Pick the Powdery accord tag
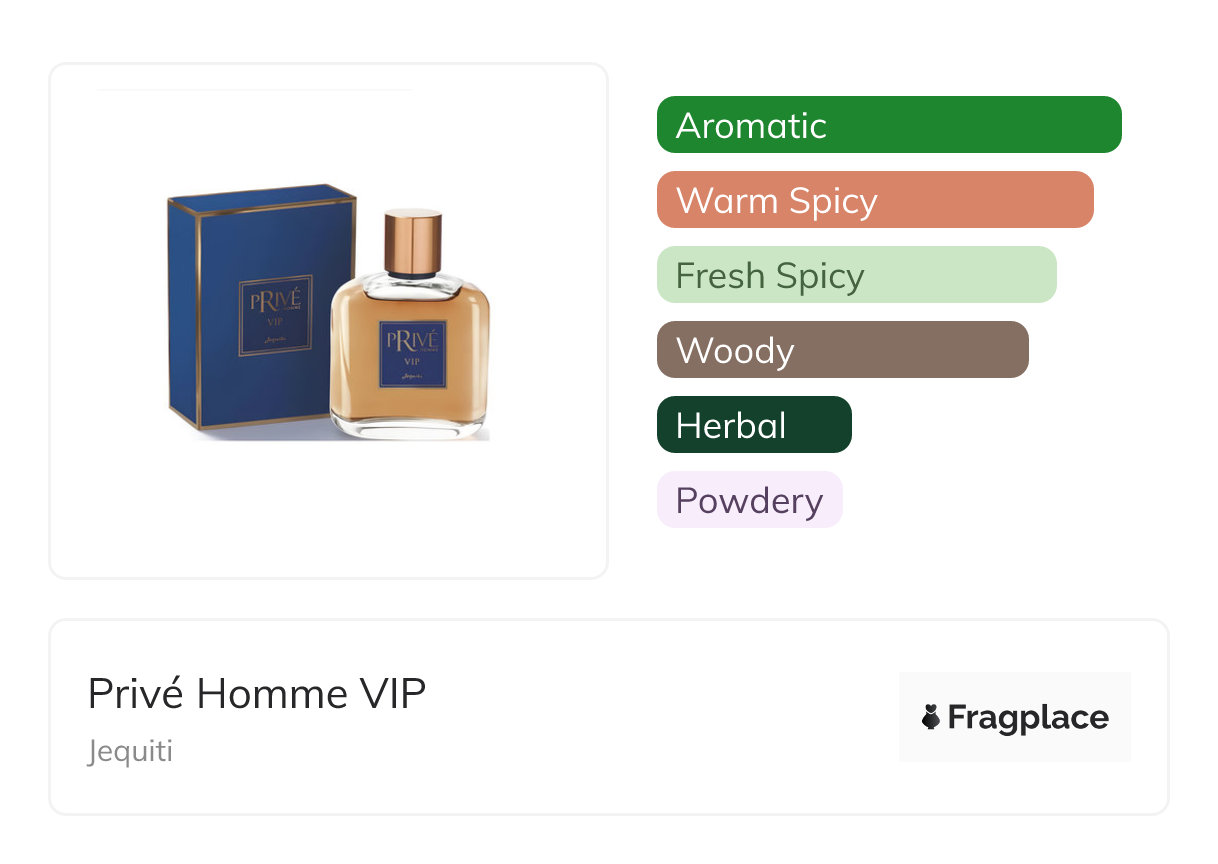The image size is (1218, 864). coord(749,500)
